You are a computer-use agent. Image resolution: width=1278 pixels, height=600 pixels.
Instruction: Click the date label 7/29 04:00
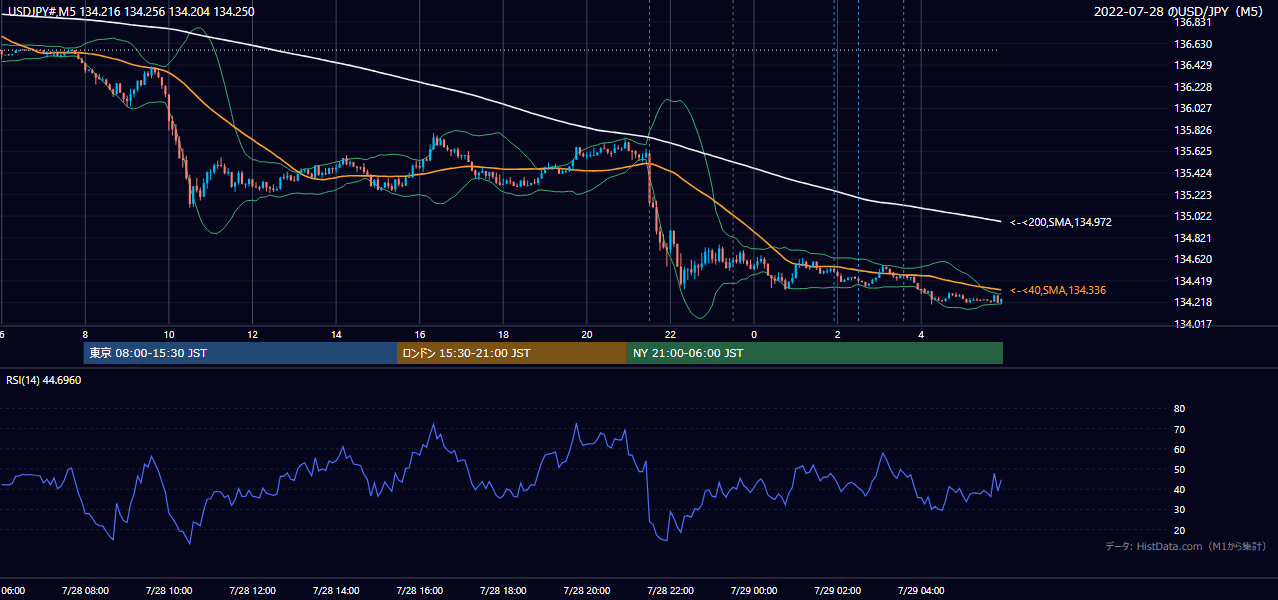click(921, 590)
